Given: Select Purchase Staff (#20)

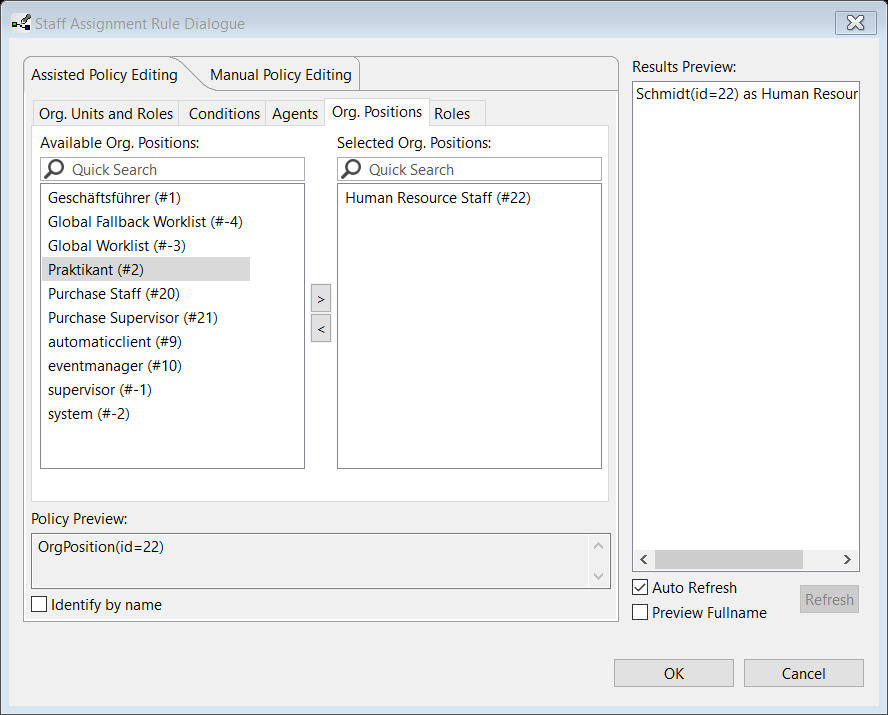Looking at the screenshot, I should pos(114,294).
